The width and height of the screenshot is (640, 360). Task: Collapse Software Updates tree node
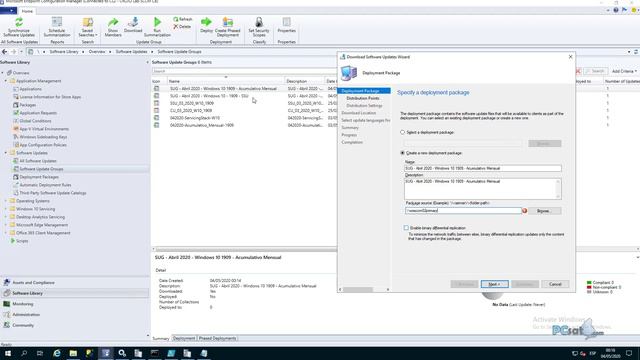tap(6, 153)
